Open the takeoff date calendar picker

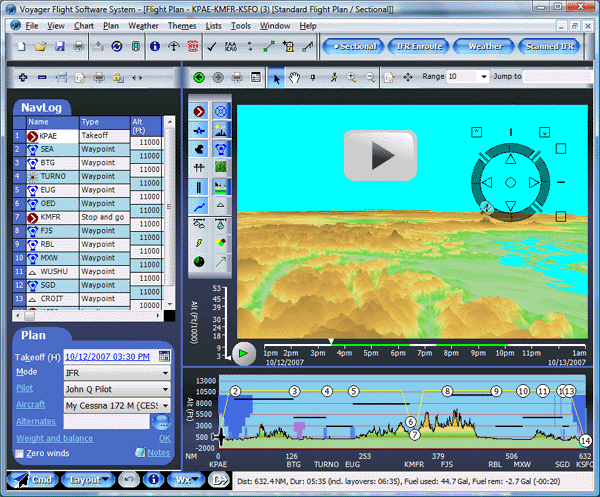coord(164,356)
